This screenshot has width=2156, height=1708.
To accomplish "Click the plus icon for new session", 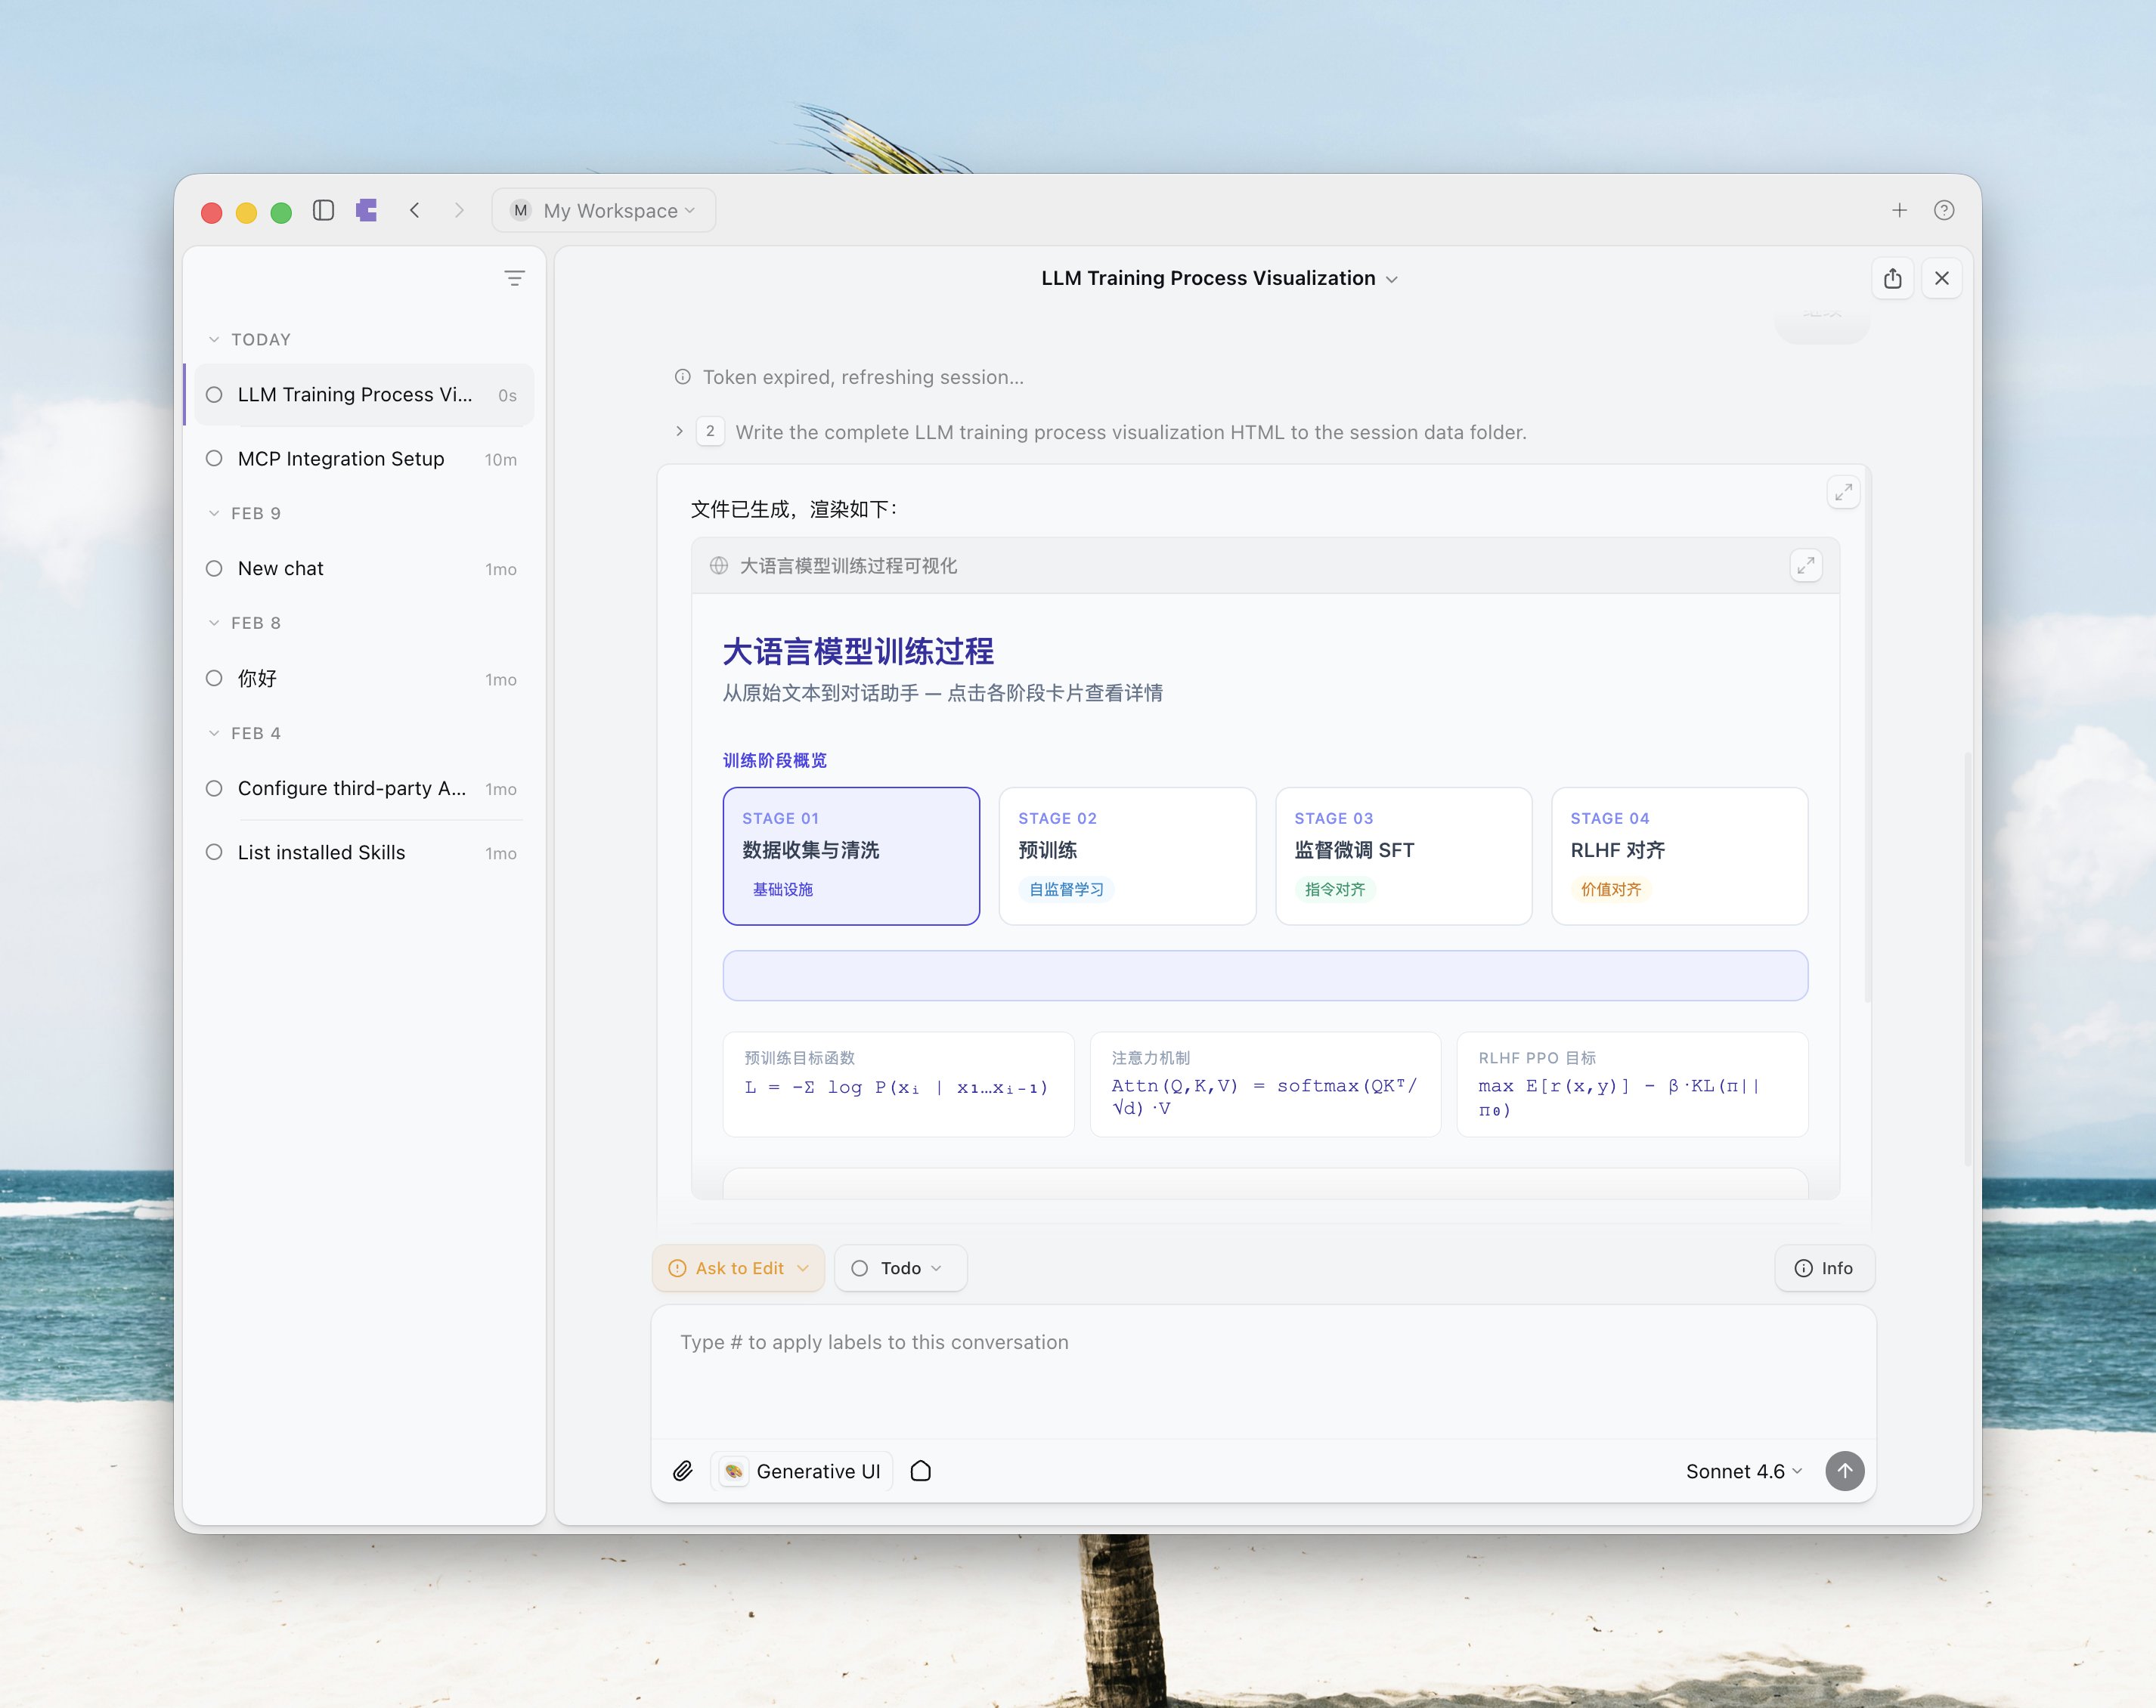I will point(1899,210).
